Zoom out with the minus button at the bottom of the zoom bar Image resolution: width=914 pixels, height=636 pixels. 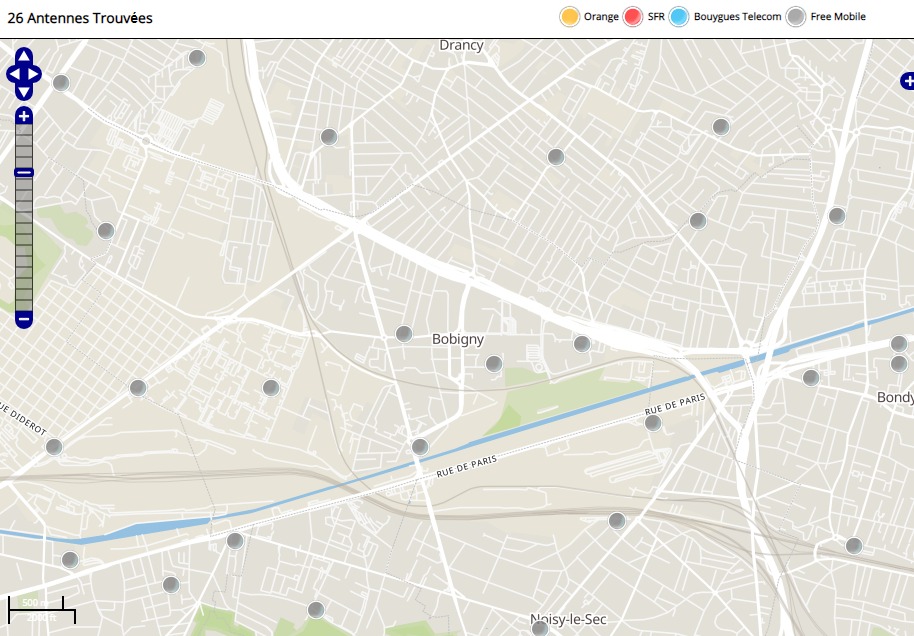[24, 320]
